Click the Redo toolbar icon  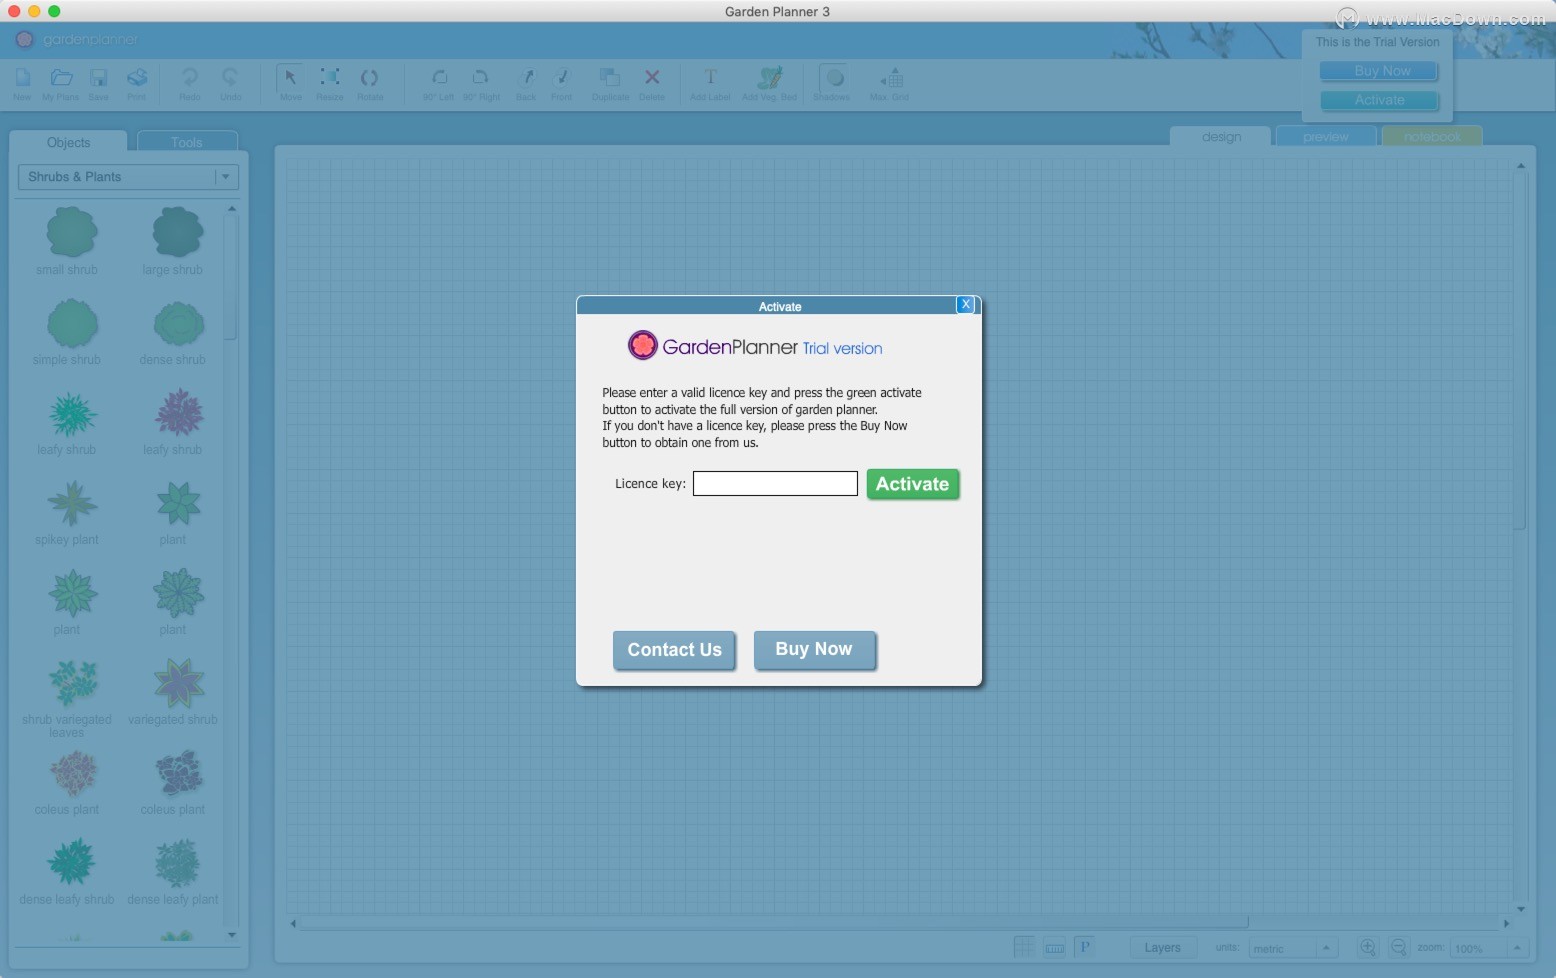189,78
